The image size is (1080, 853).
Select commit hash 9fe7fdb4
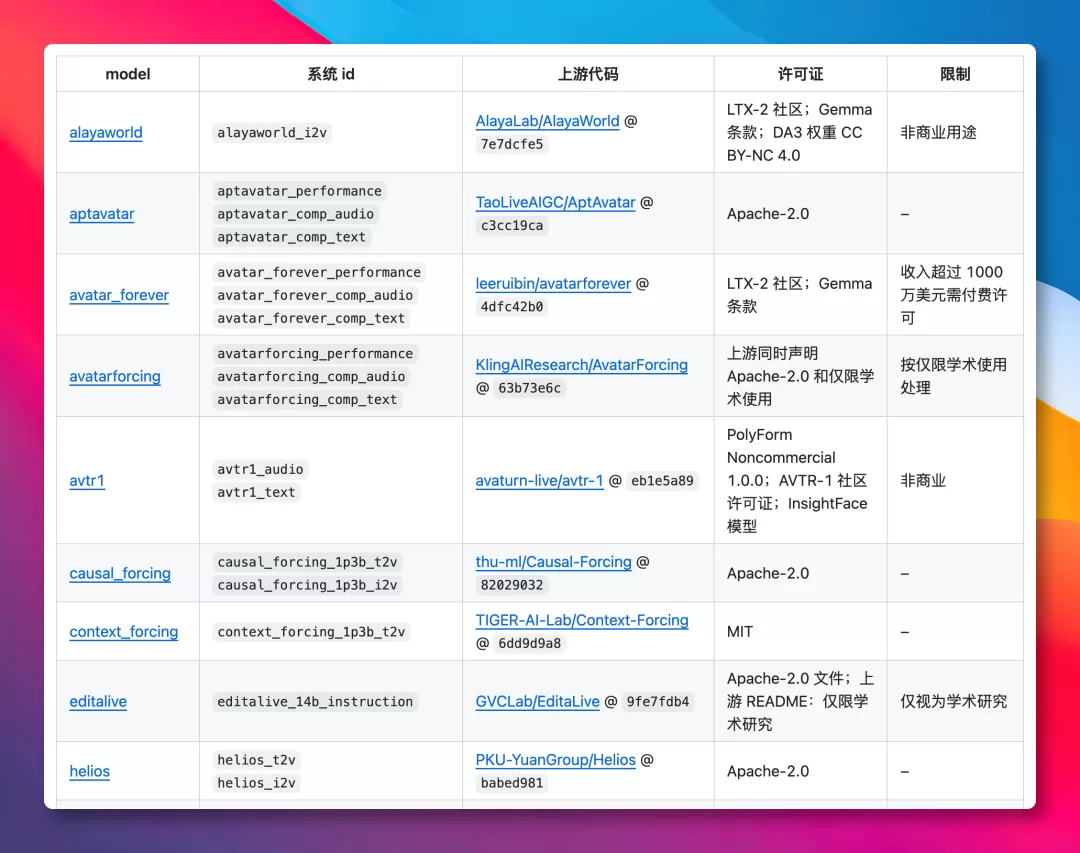pyautogui.click(x=658, y=701)
